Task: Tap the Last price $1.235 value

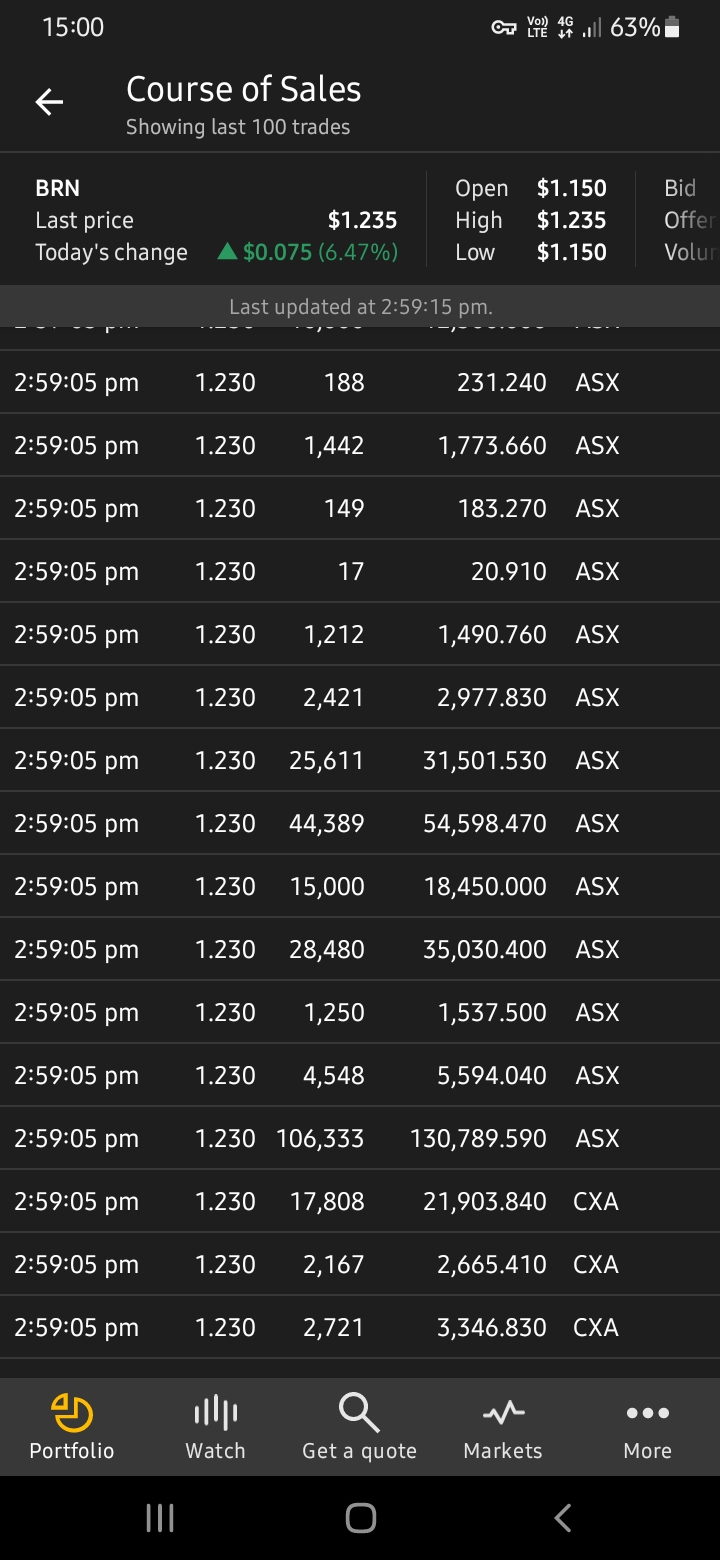Action: [x=362, y=220]
